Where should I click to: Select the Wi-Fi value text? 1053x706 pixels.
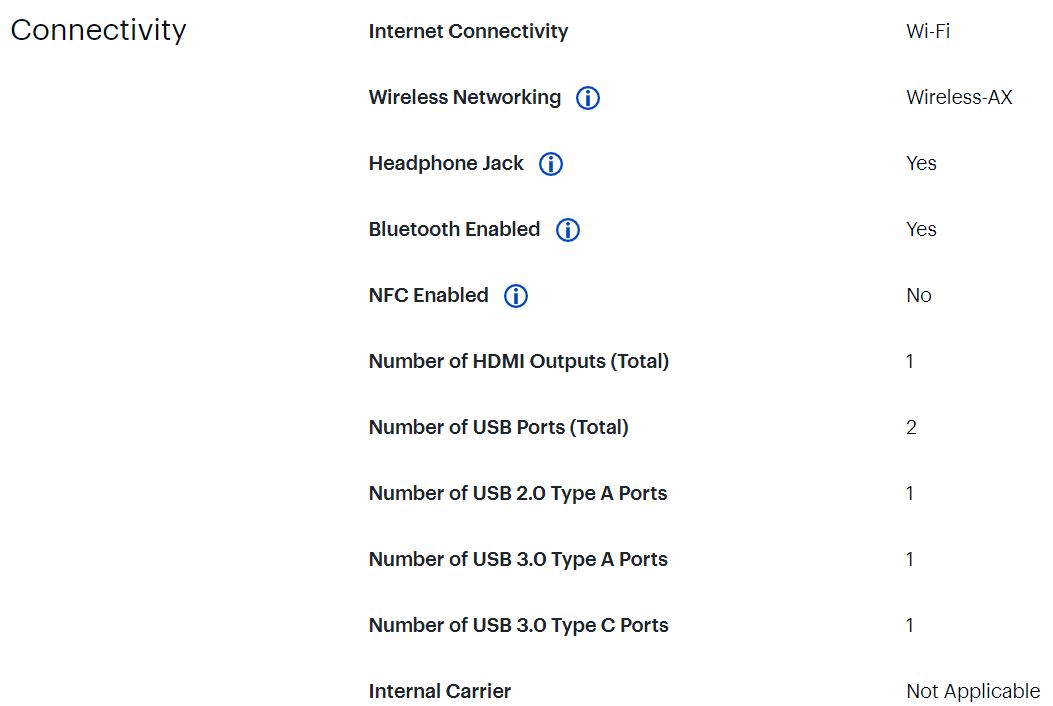927,31
